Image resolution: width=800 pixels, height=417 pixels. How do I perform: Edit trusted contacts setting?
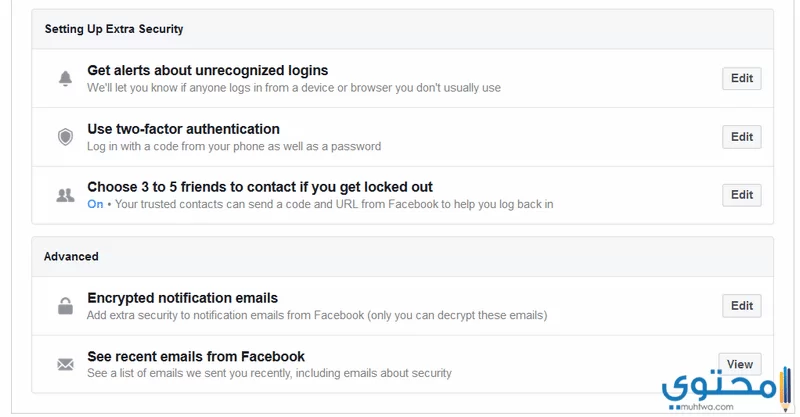[742, 195]
